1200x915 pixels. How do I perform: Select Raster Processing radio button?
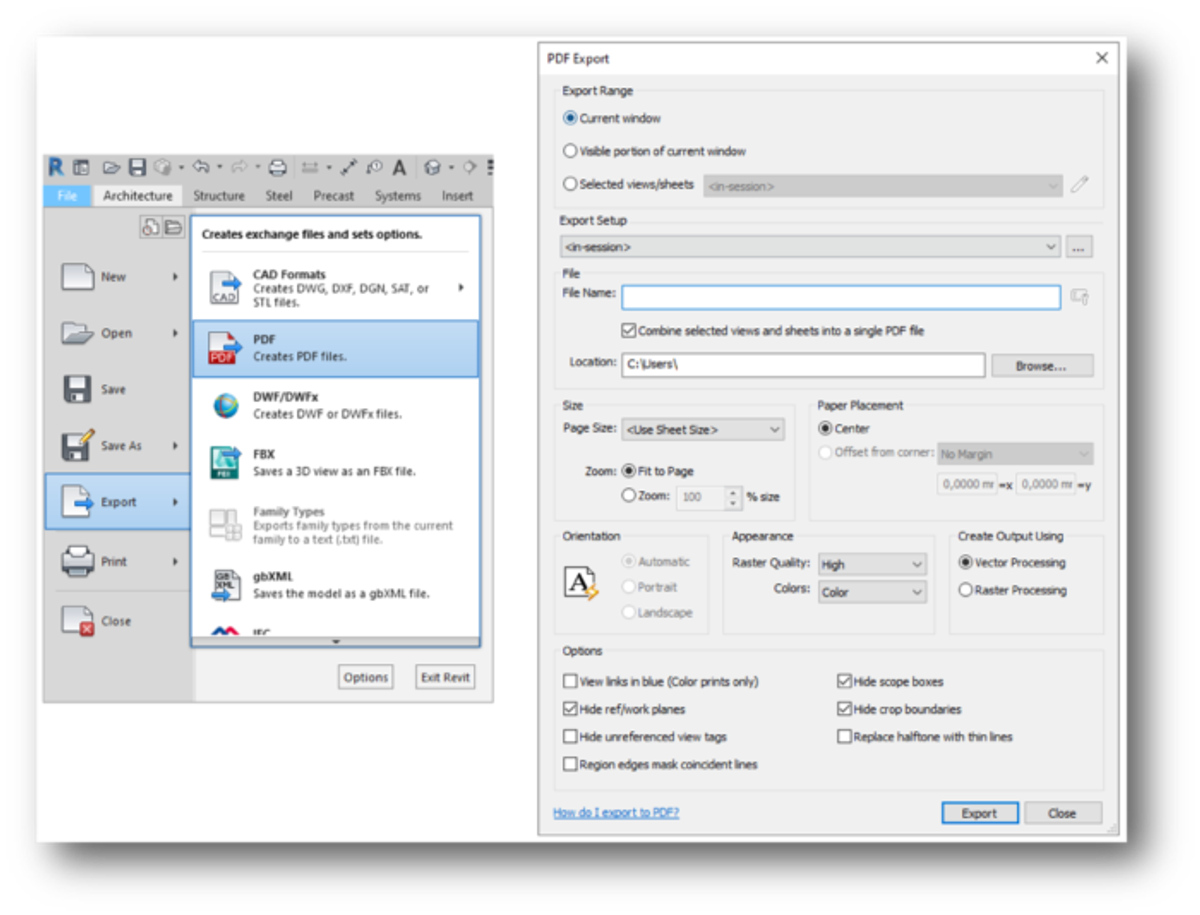965,591
